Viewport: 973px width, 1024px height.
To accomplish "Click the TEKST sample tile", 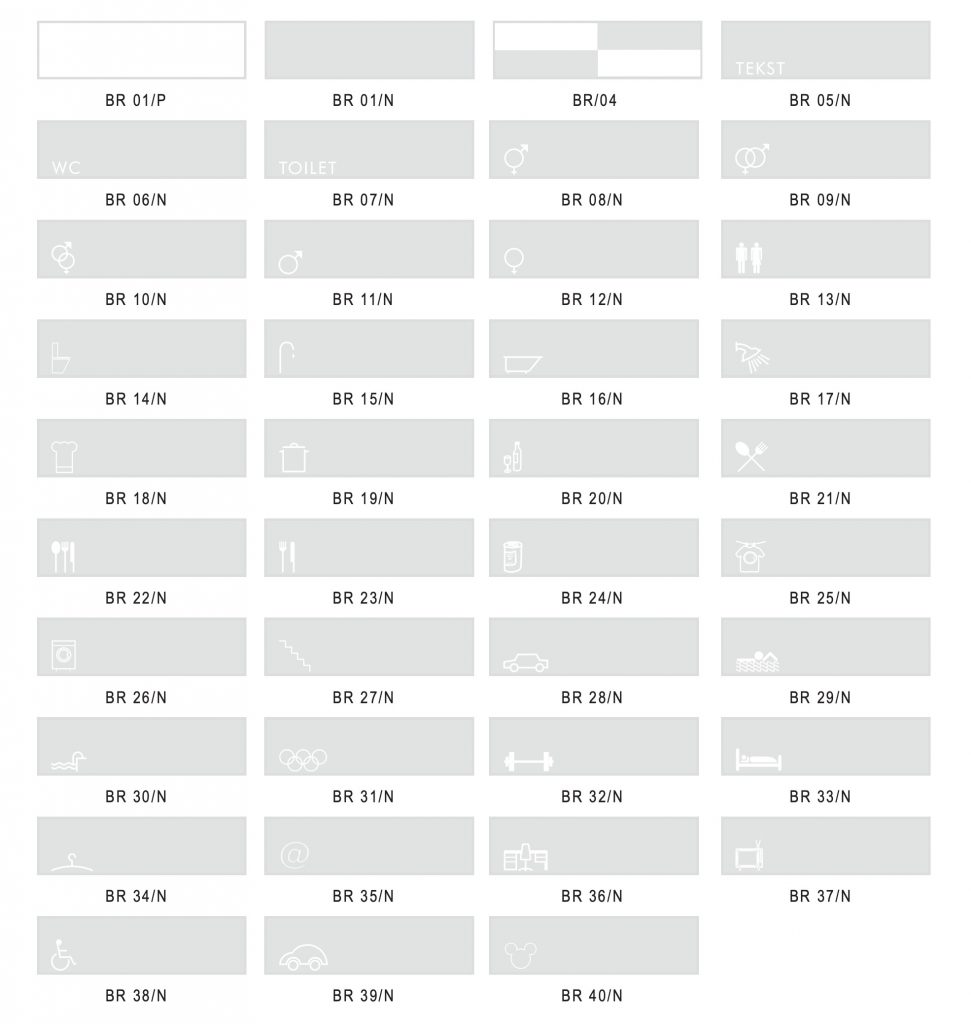I will click(x=825, y=50).
